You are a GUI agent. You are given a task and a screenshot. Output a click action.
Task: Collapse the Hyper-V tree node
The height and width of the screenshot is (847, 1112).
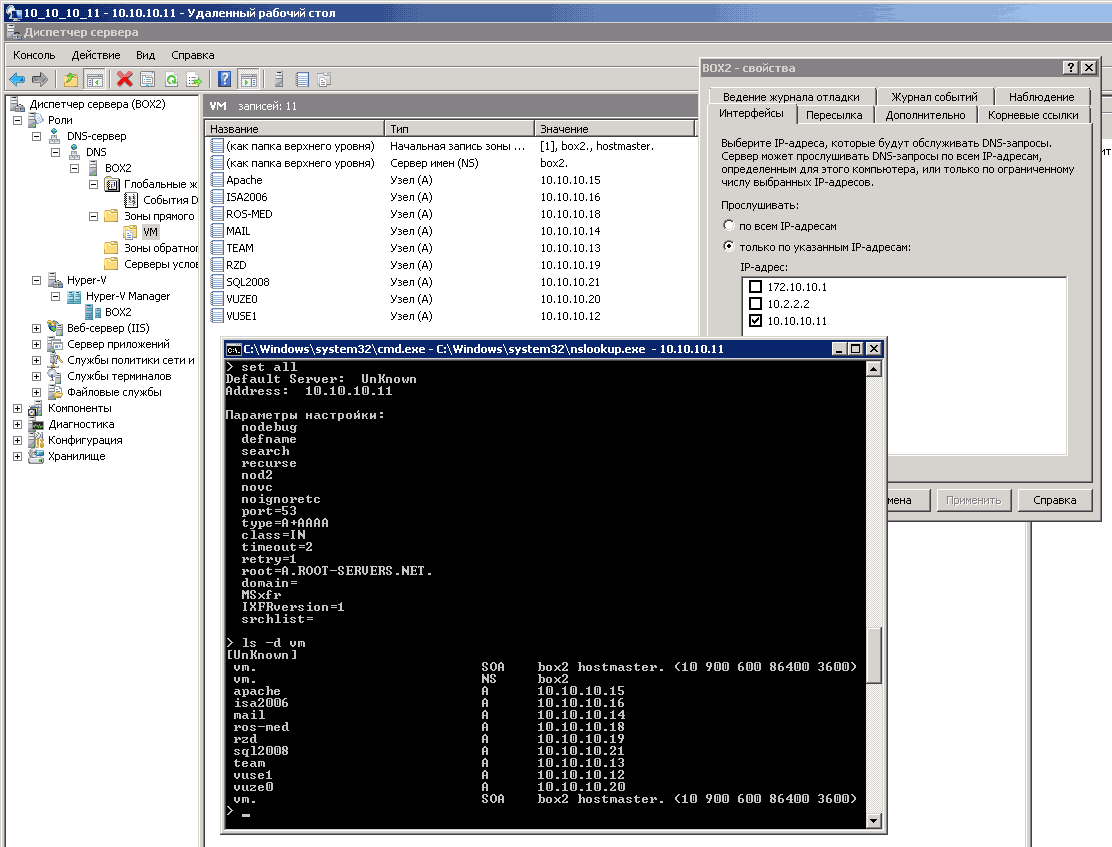(37, 280)
